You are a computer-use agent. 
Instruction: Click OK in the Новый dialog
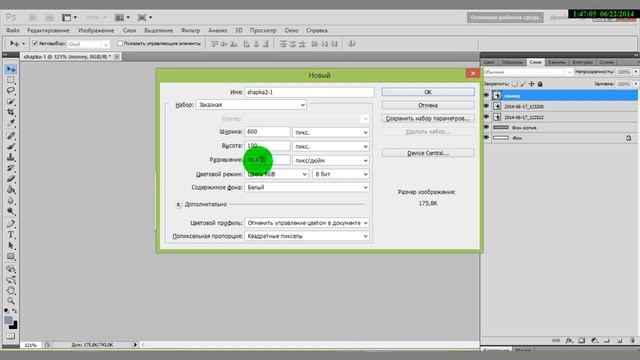click(x=428, y=92)
